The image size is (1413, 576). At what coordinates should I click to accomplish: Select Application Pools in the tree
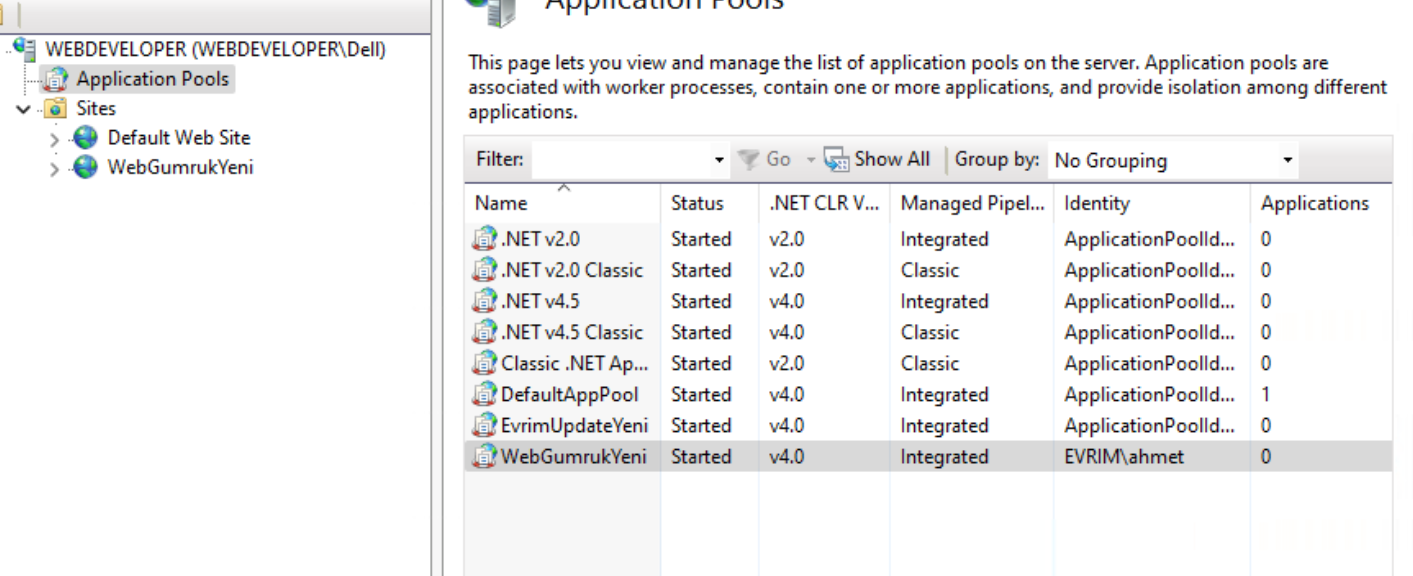point(152,79)
